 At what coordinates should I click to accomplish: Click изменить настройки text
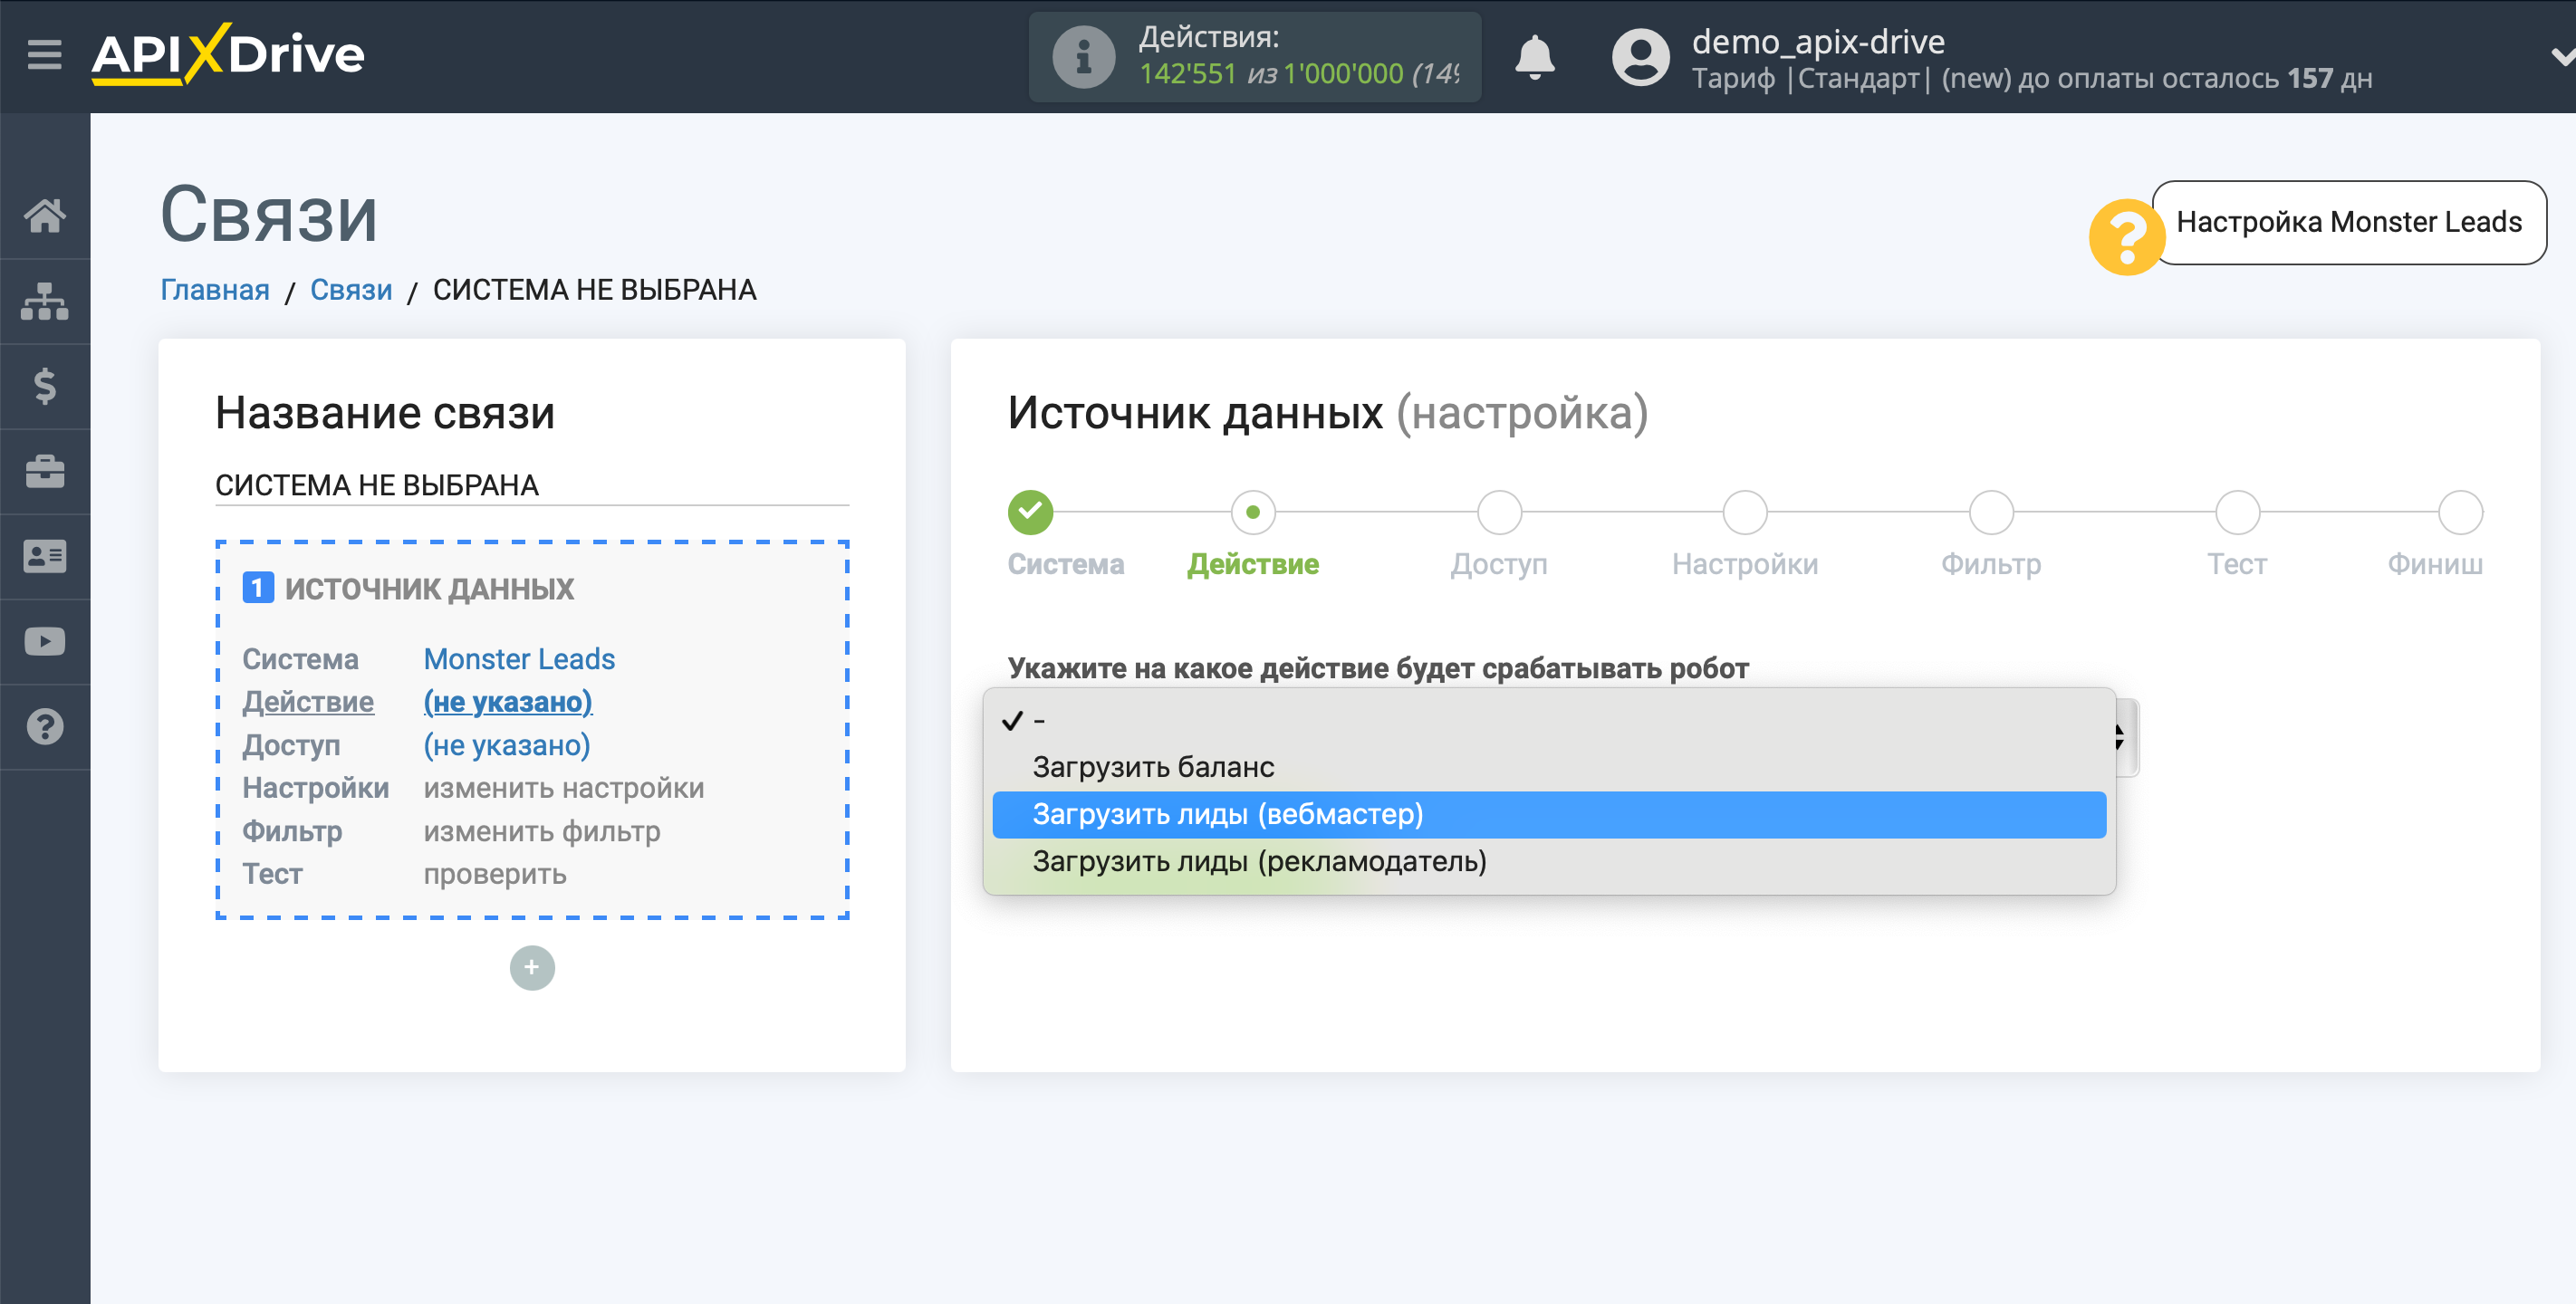pos(563,788)
